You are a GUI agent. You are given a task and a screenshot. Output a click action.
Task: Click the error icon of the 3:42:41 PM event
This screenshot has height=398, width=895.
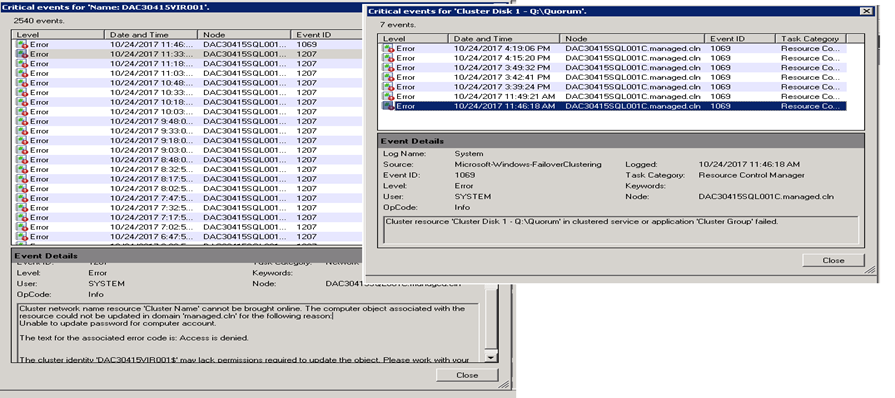(388, 77)
